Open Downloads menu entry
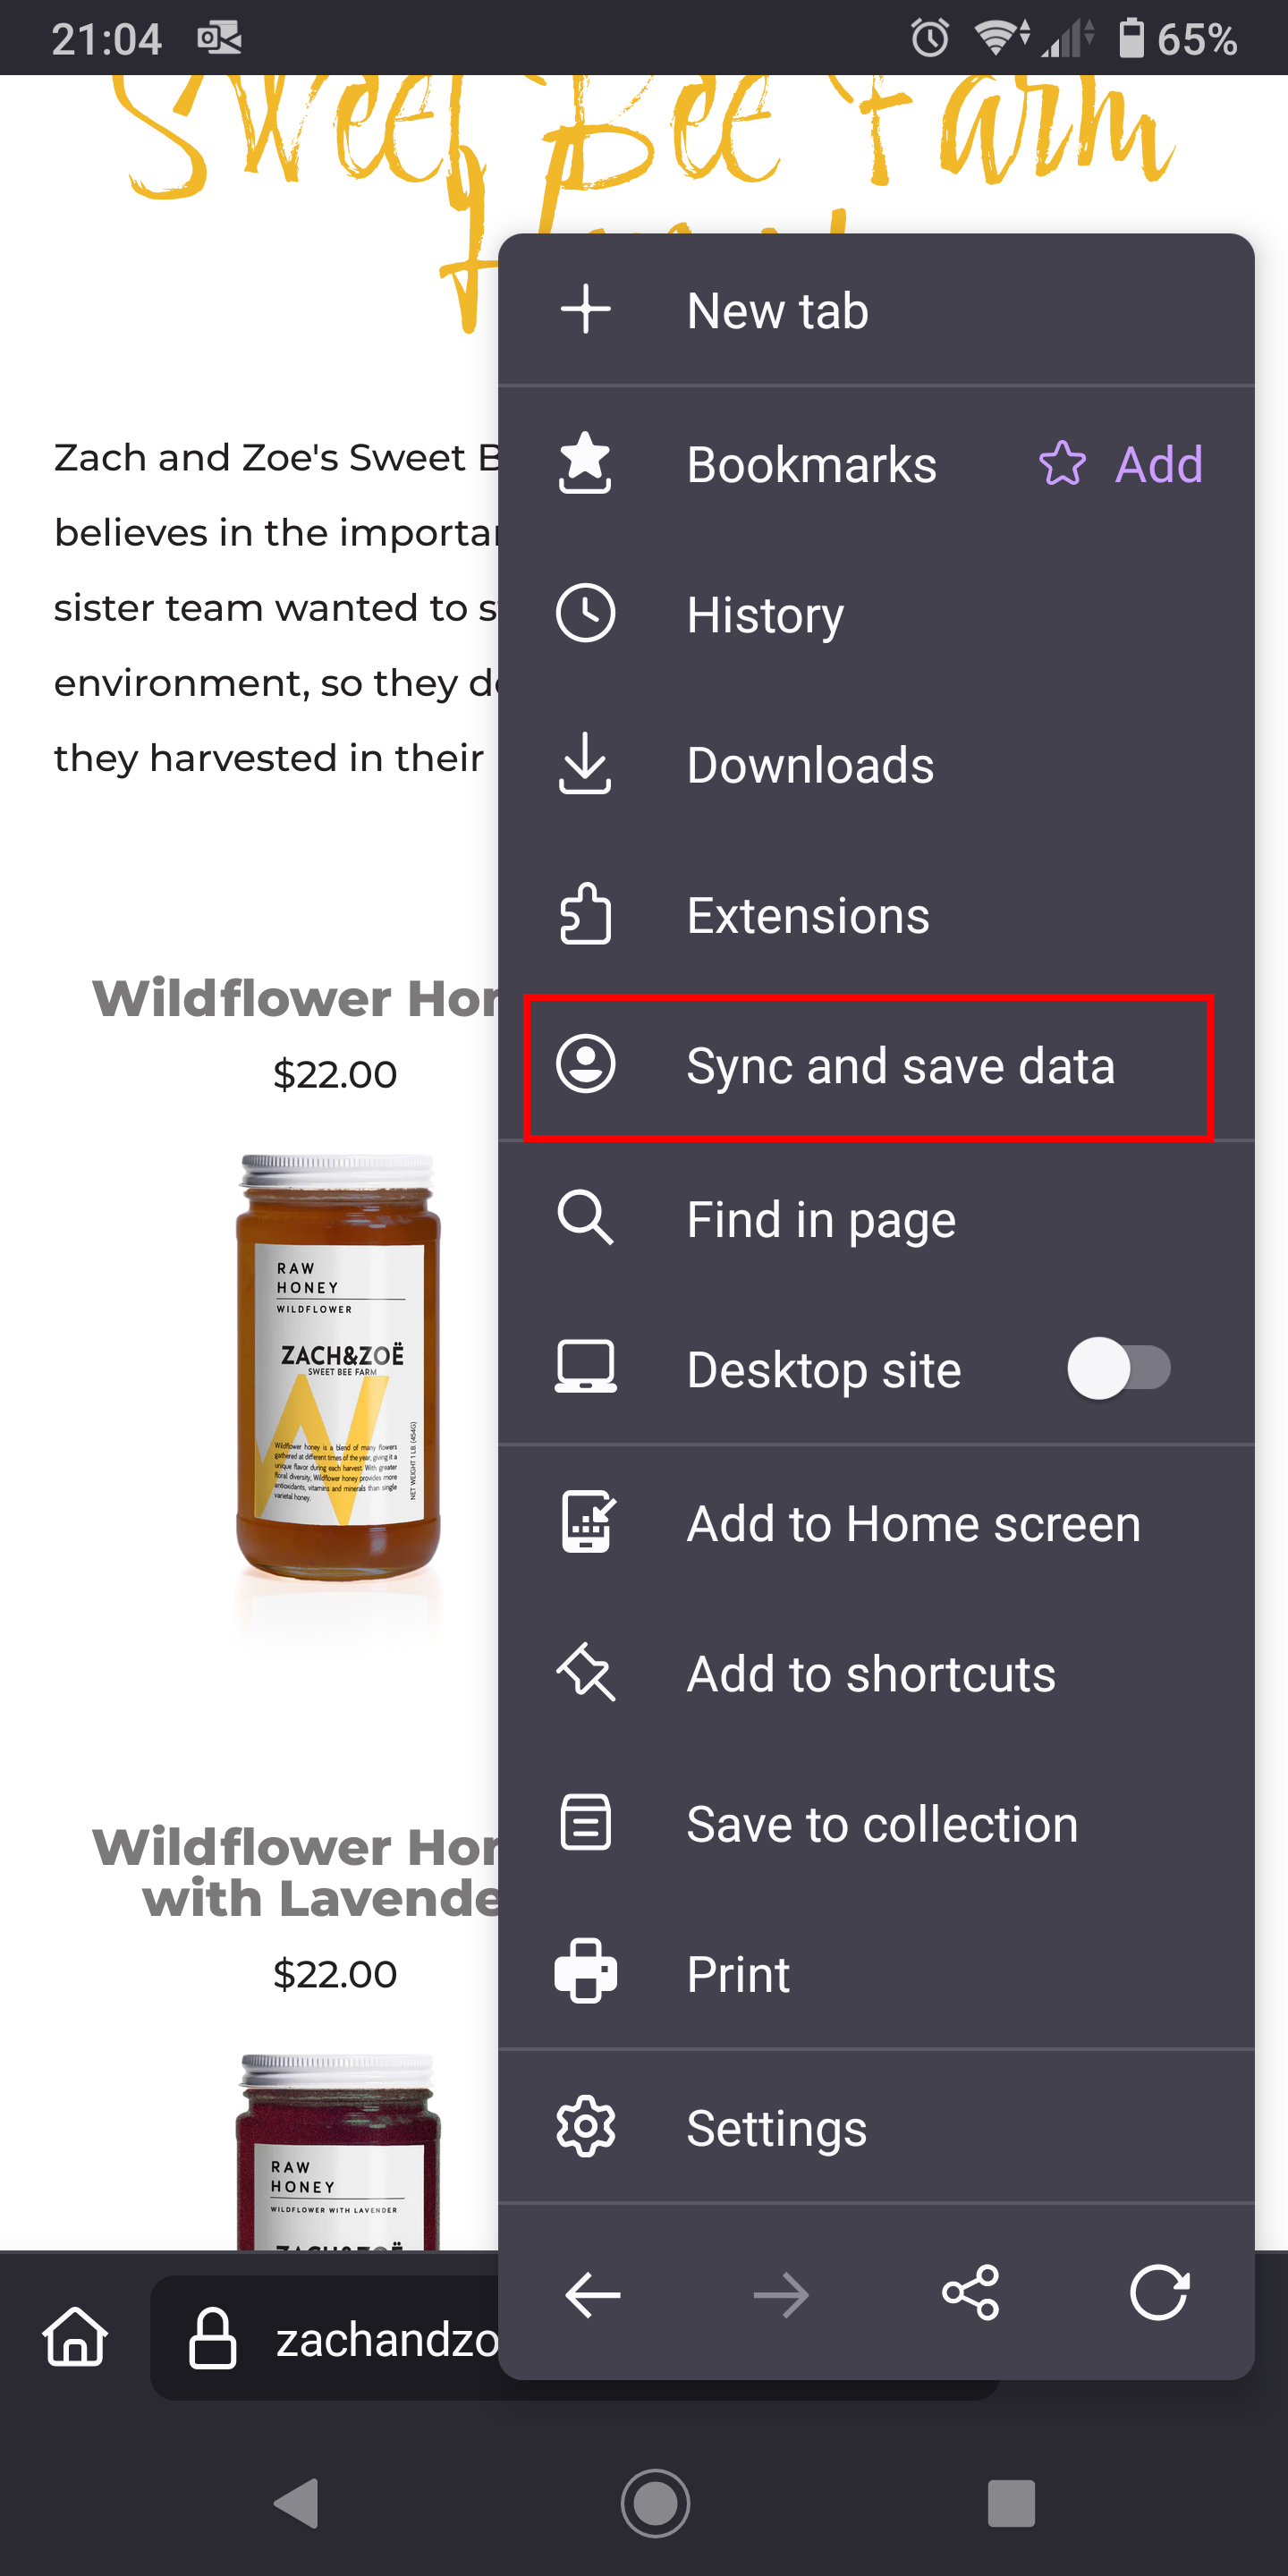Screen dimensions: 1288x2576 pos(876,765)
